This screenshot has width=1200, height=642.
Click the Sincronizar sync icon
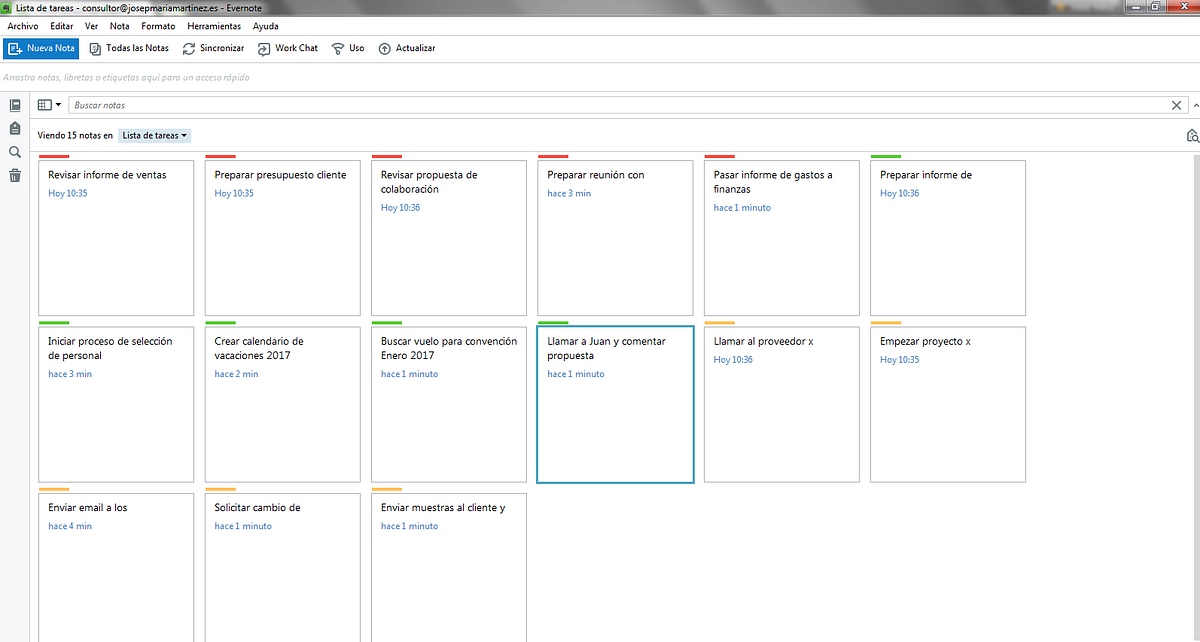point(189,48)
